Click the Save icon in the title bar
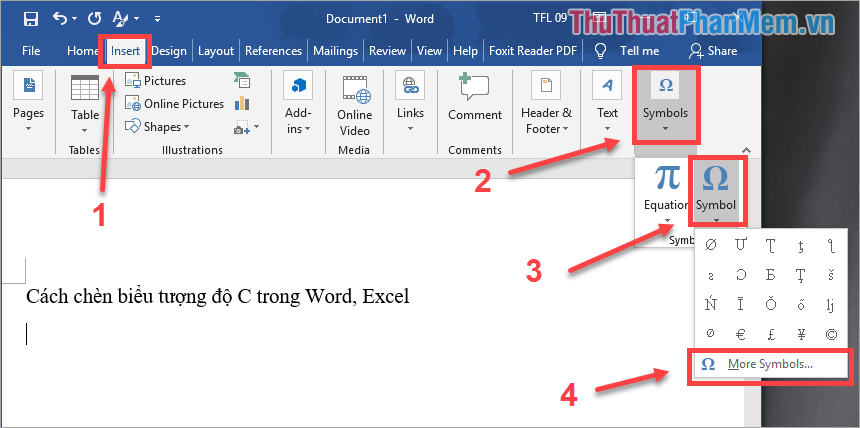860x428 pixels. (31, 19)
